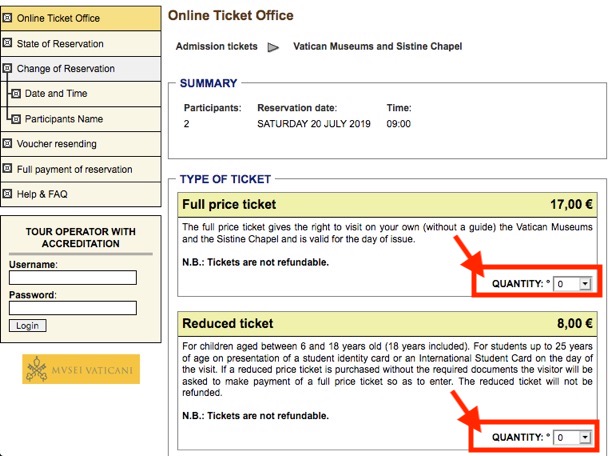
Task: Click the icon beside Full payment of reservation
Action: (x=7, y=168)
